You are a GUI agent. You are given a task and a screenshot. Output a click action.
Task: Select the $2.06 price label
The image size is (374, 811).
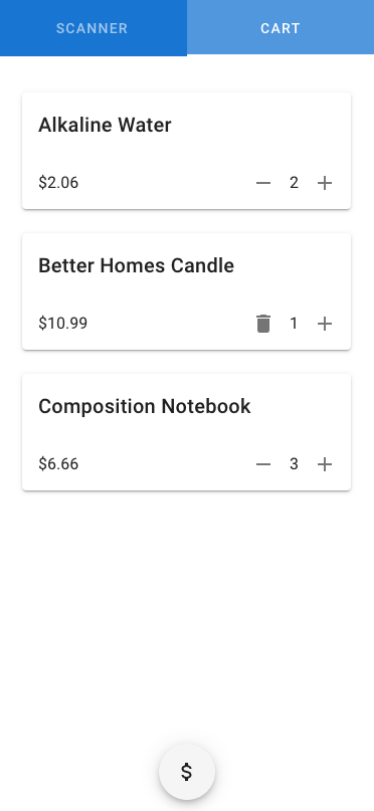(58, 183)
